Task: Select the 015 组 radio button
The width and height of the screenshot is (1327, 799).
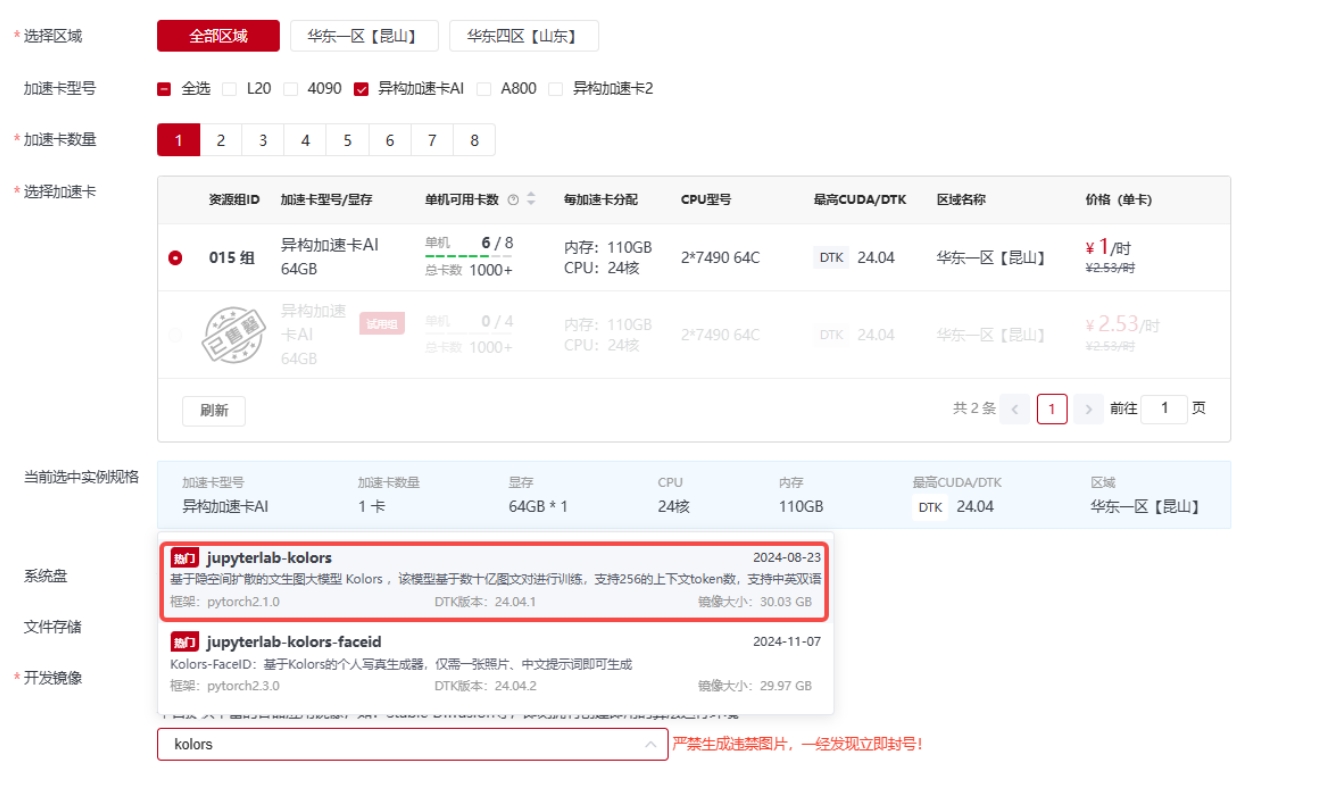Action: click(x=176, y=258)
